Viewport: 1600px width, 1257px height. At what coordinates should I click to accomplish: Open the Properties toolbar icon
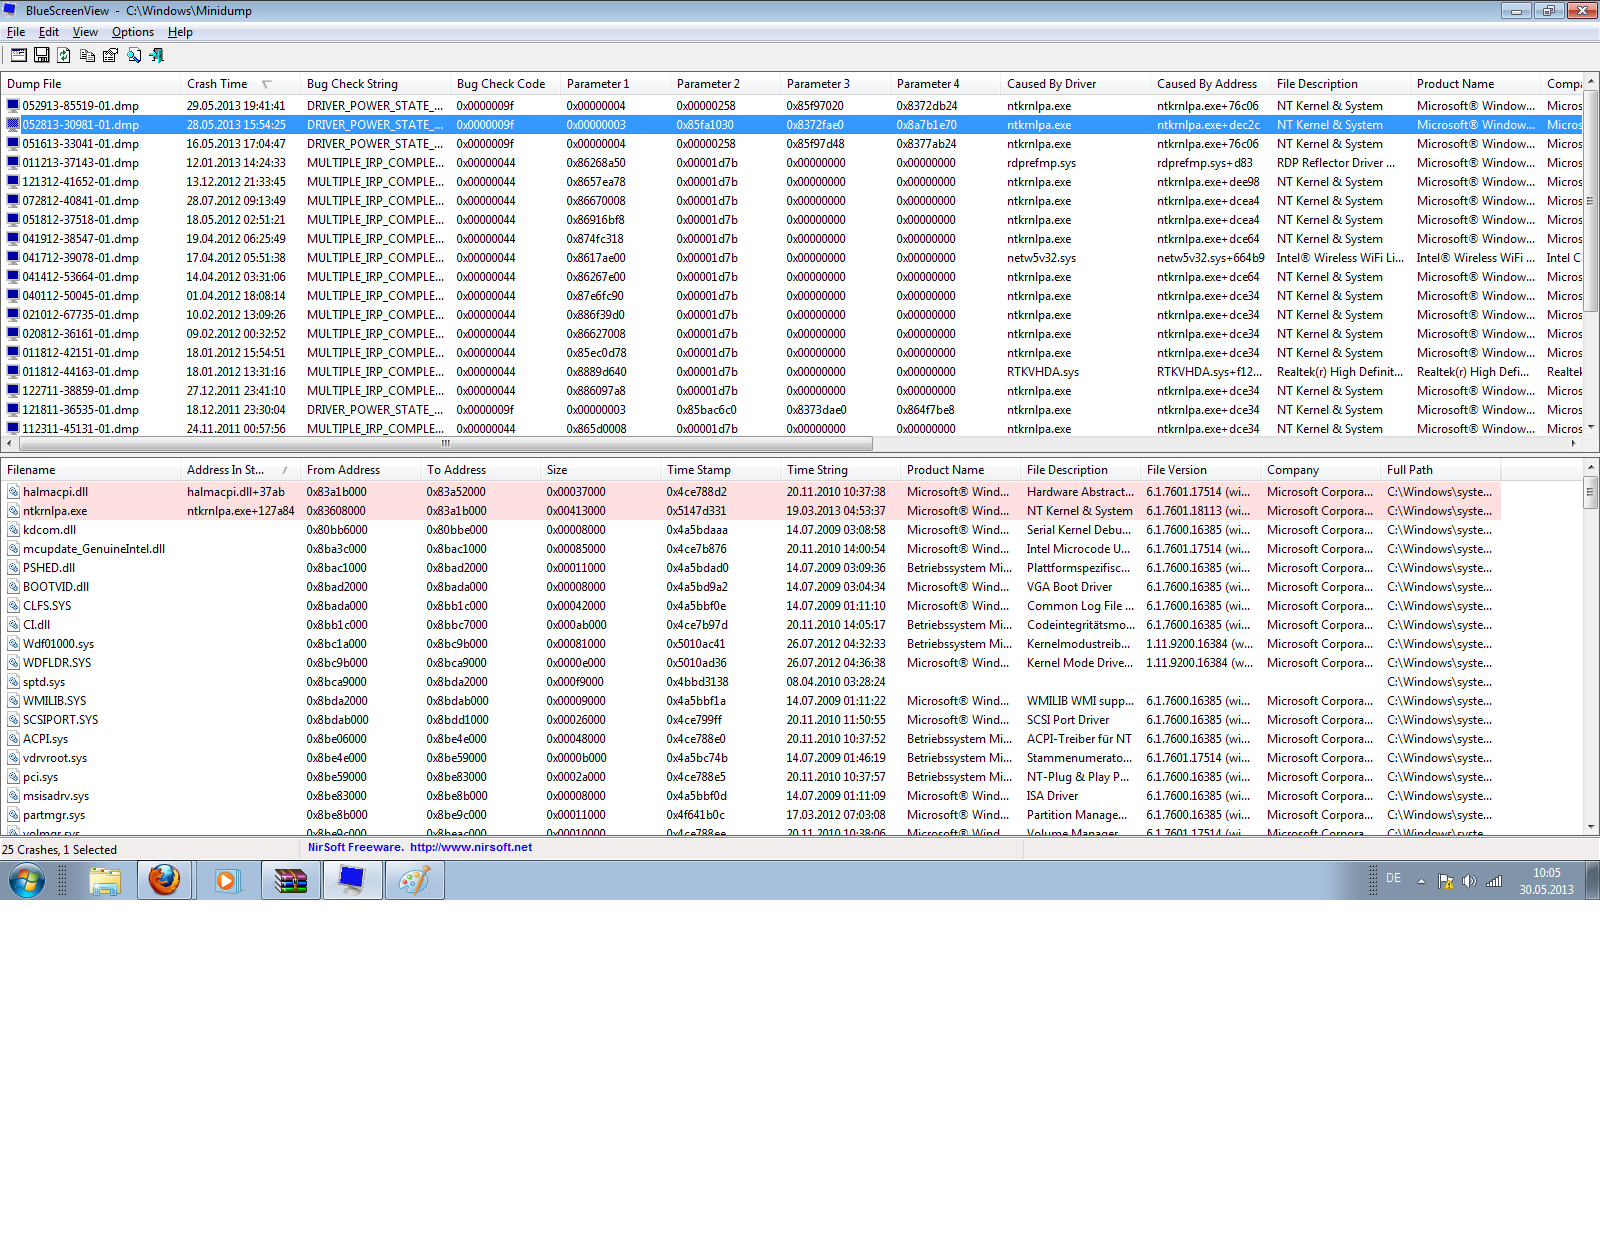point(110,55)
